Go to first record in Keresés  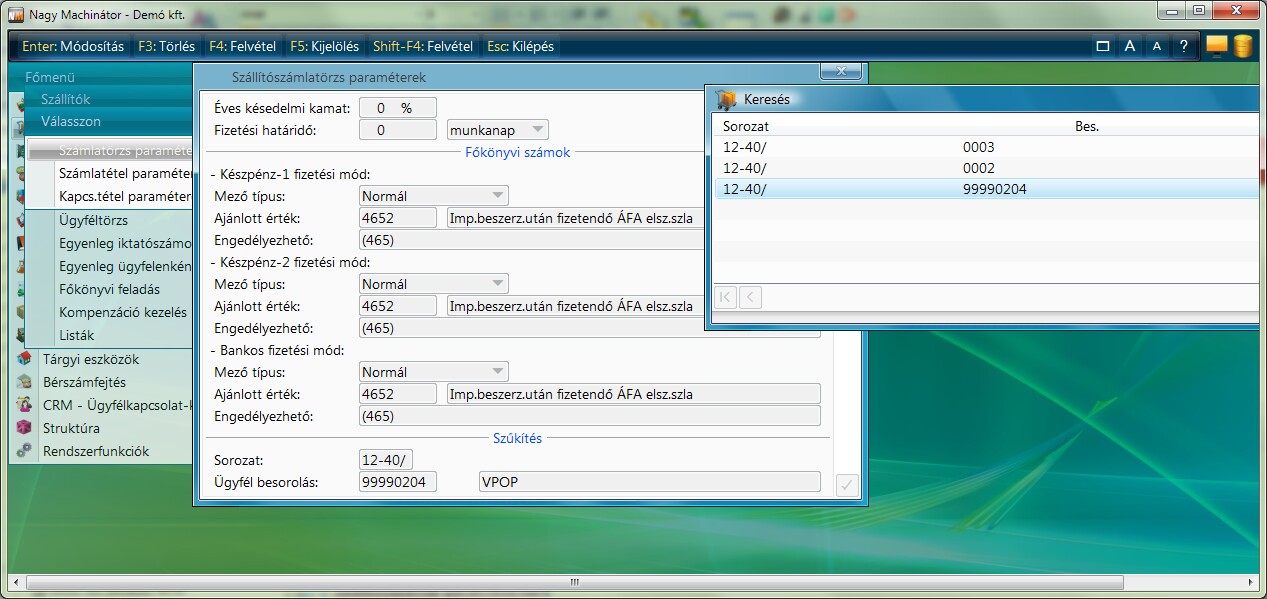point(726,297)
